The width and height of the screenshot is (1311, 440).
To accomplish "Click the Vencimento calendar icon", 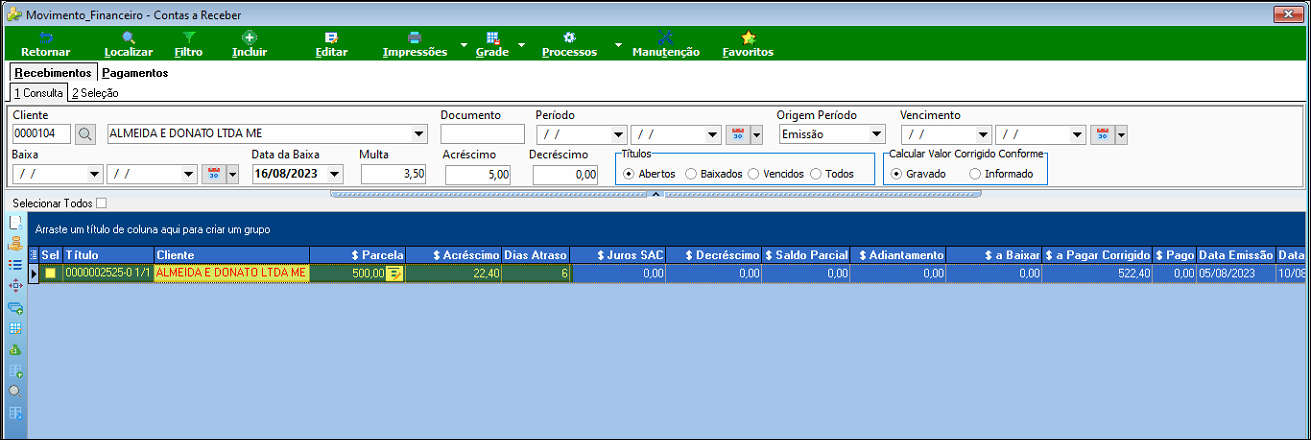I will point(1102,134).
